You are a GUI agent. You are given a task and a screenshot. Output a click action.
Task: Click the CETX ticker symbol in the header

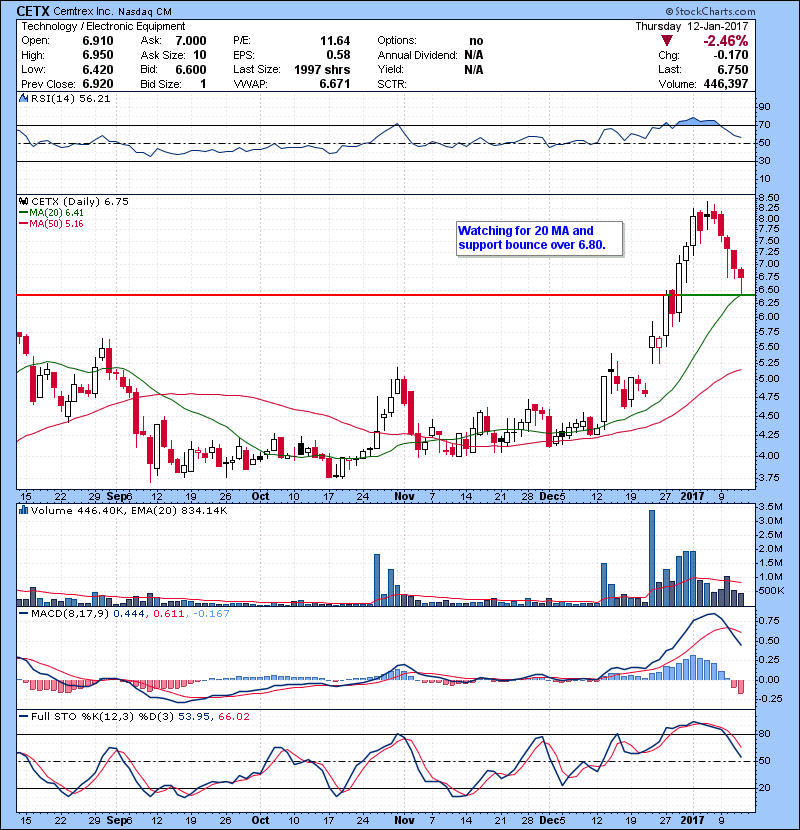tap(33, 11)
